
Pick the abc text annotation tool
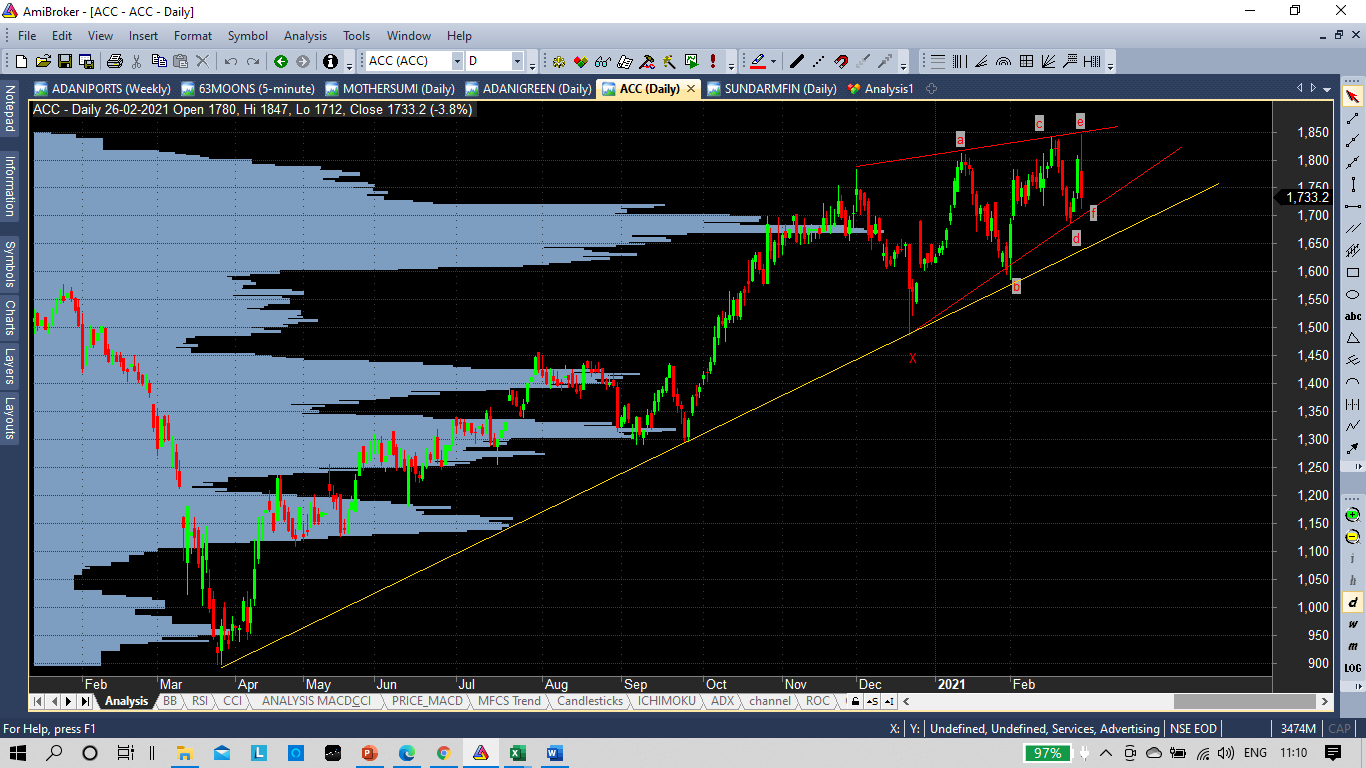click(x=1353, y=316)
